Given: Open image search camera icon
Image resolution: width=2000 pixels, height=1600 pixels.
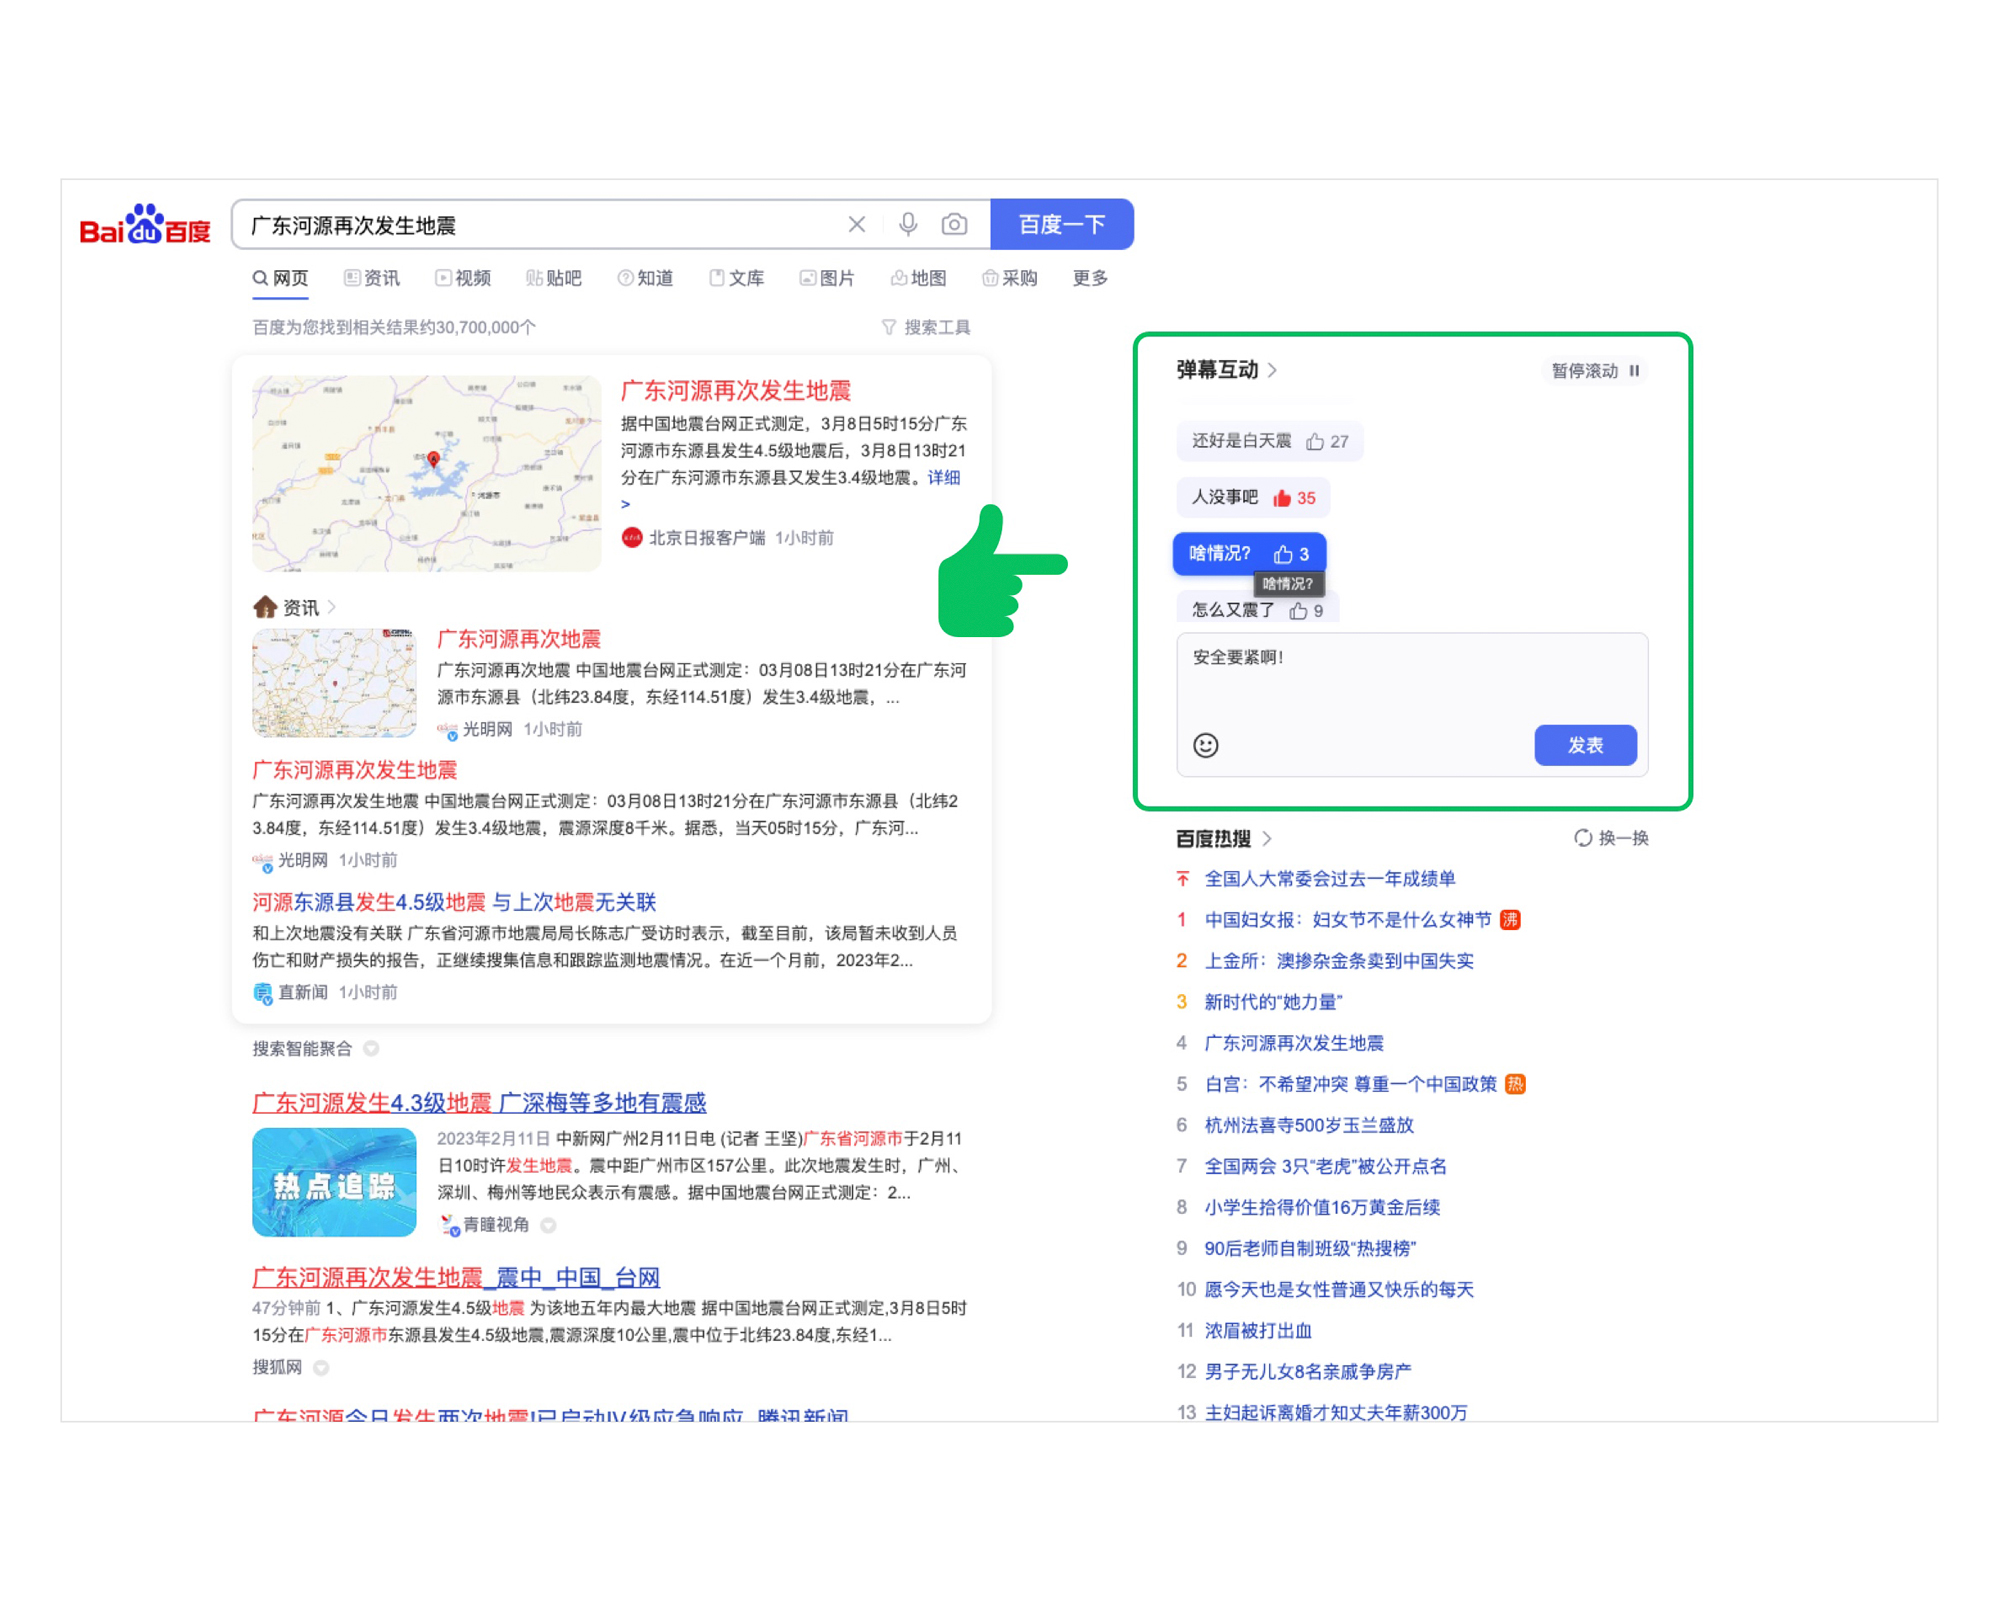Looking at the screenshot, I should pos(954,224).
